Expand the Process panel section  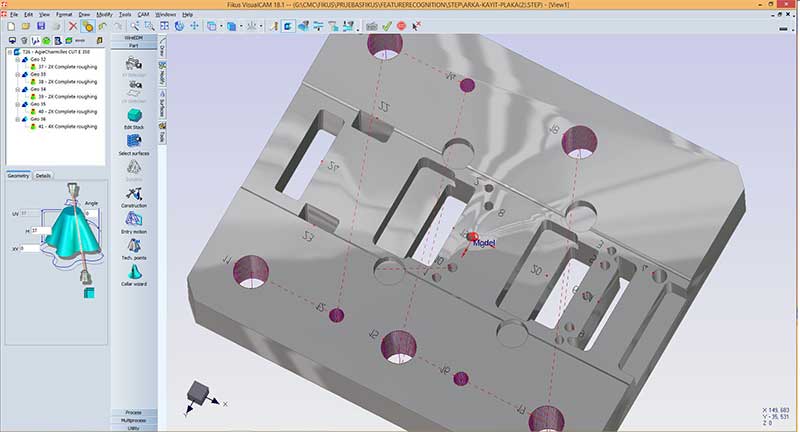(133, 412)
